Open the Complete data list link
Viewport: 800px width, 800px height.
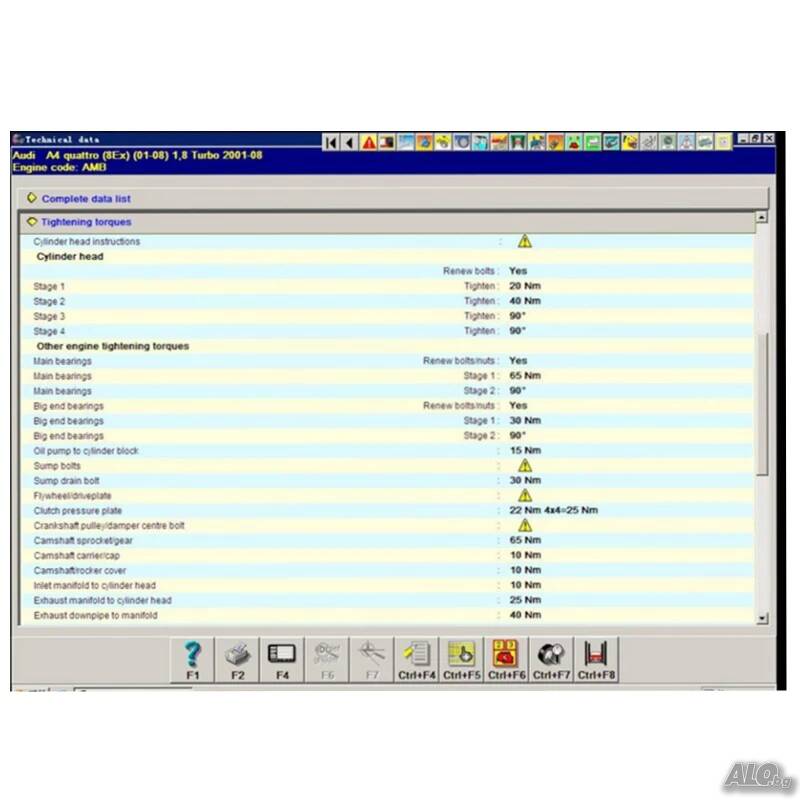pos(86,198)
